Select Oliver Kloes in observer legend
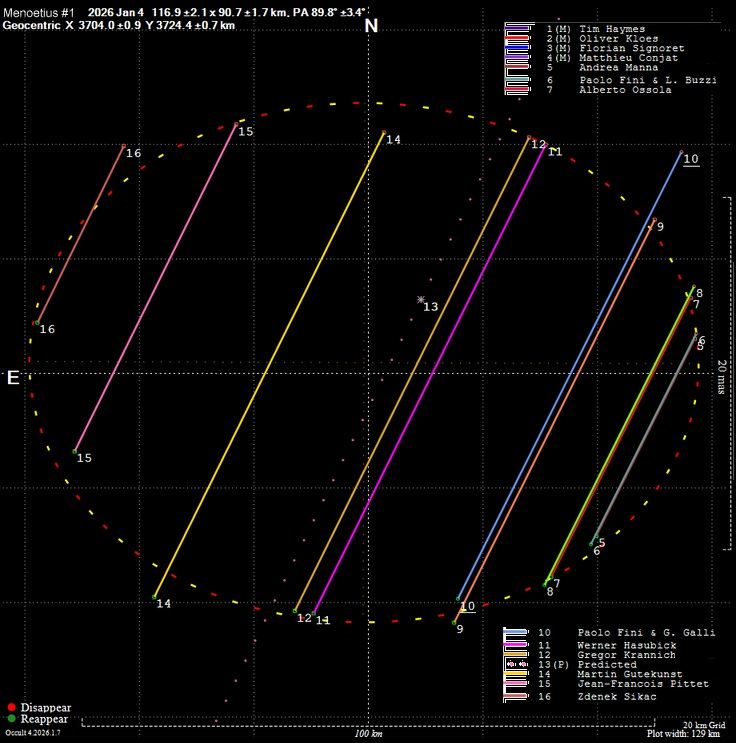Image resolution: width=736 pixels, height=743 pixels. [x=613, y=39]
